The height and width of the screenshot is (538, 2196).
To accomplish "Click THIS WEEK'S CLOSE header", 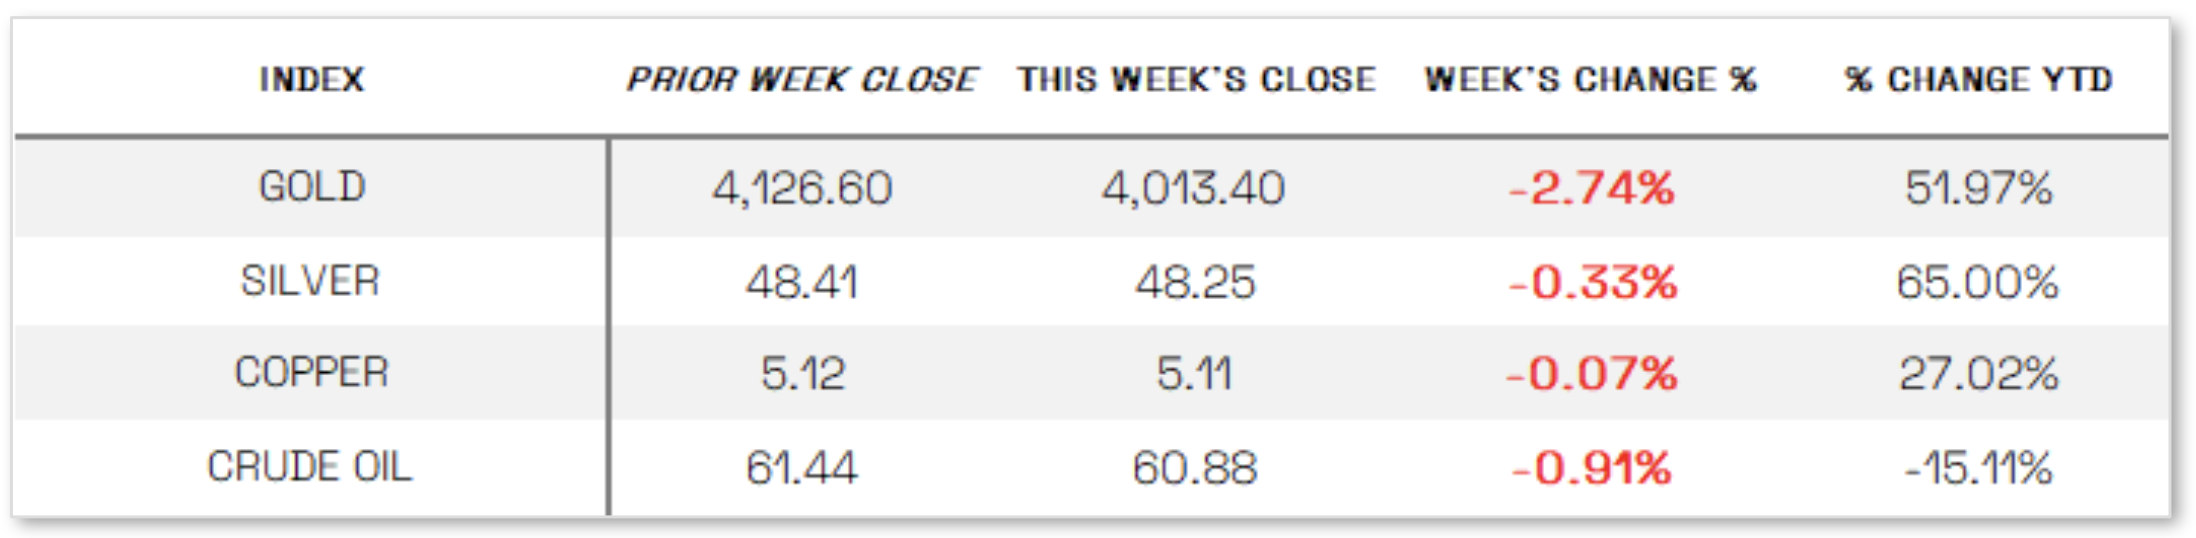I will tap(1196, 79).
